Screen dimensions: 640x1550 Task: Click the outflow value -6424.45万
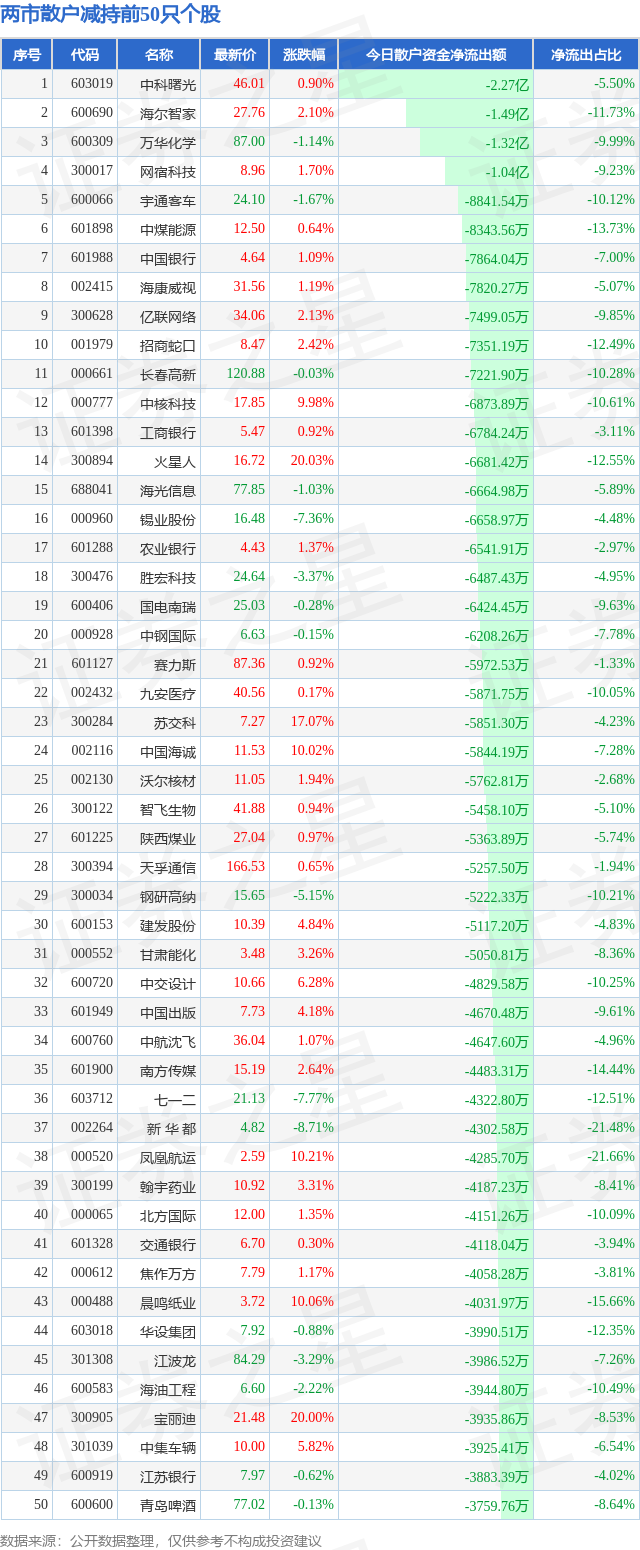[x=497, y=606]
